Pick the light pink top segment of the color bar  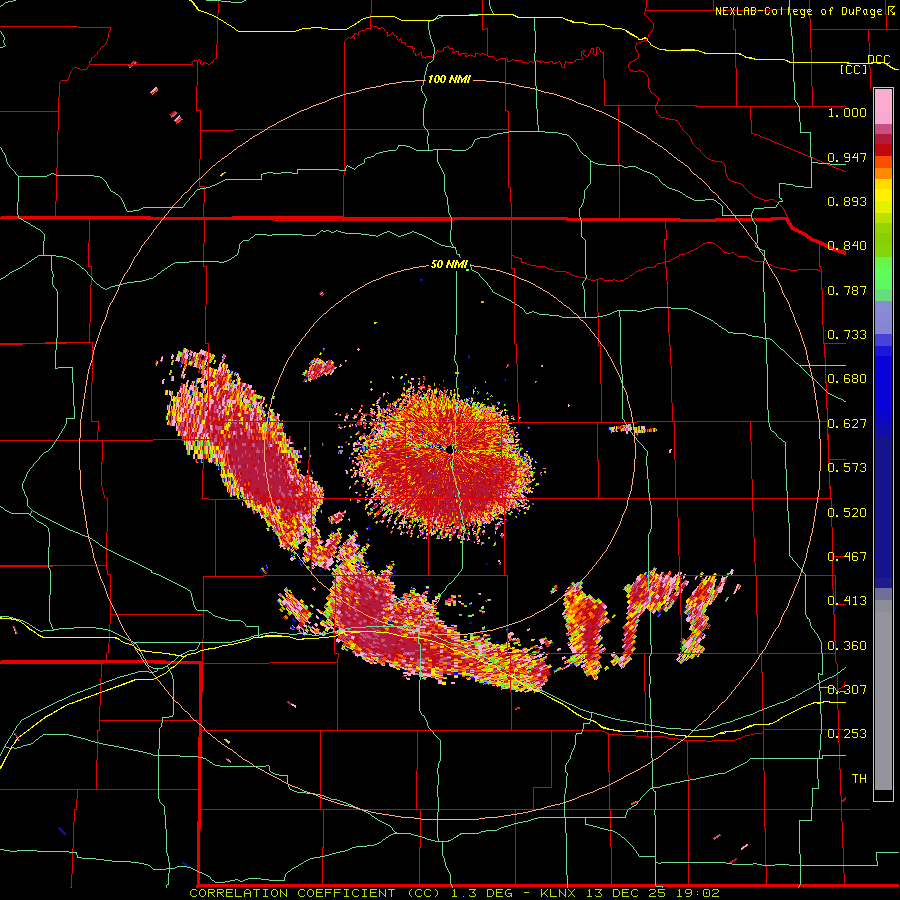[883, 106]
